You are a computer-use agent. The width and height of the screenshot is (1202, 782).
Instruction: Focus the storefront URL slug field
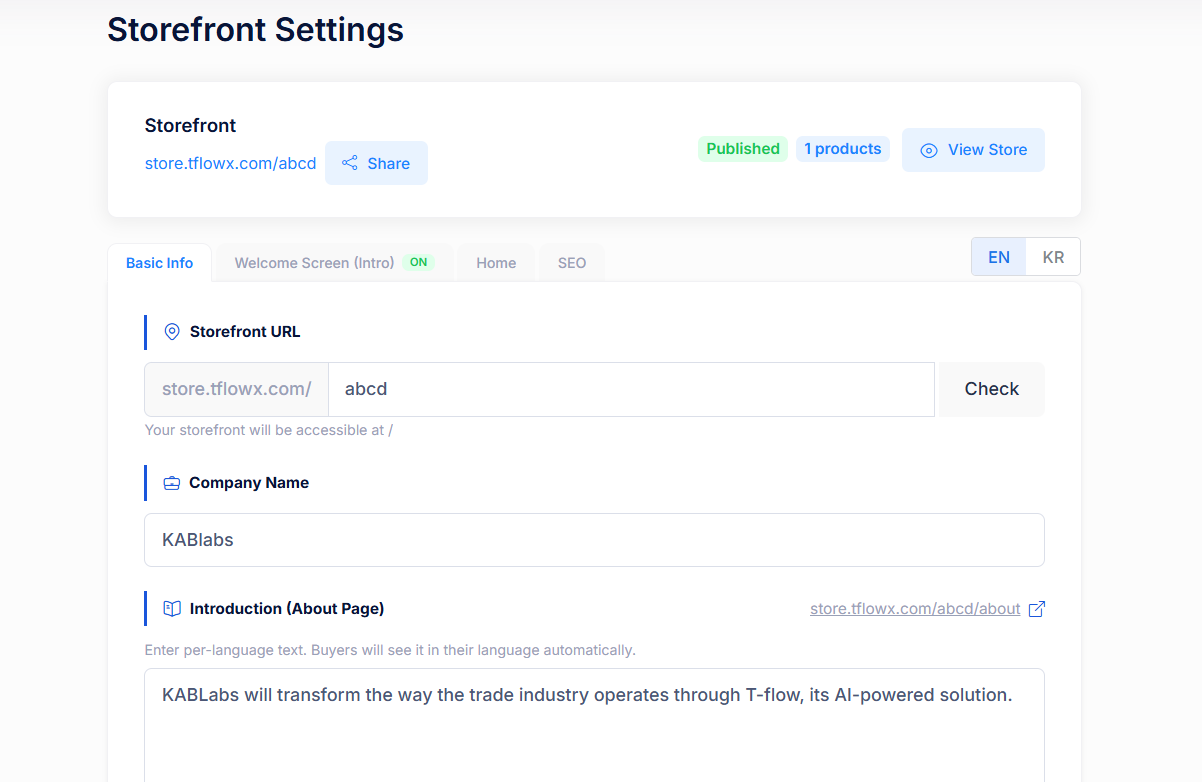[631, 389]
